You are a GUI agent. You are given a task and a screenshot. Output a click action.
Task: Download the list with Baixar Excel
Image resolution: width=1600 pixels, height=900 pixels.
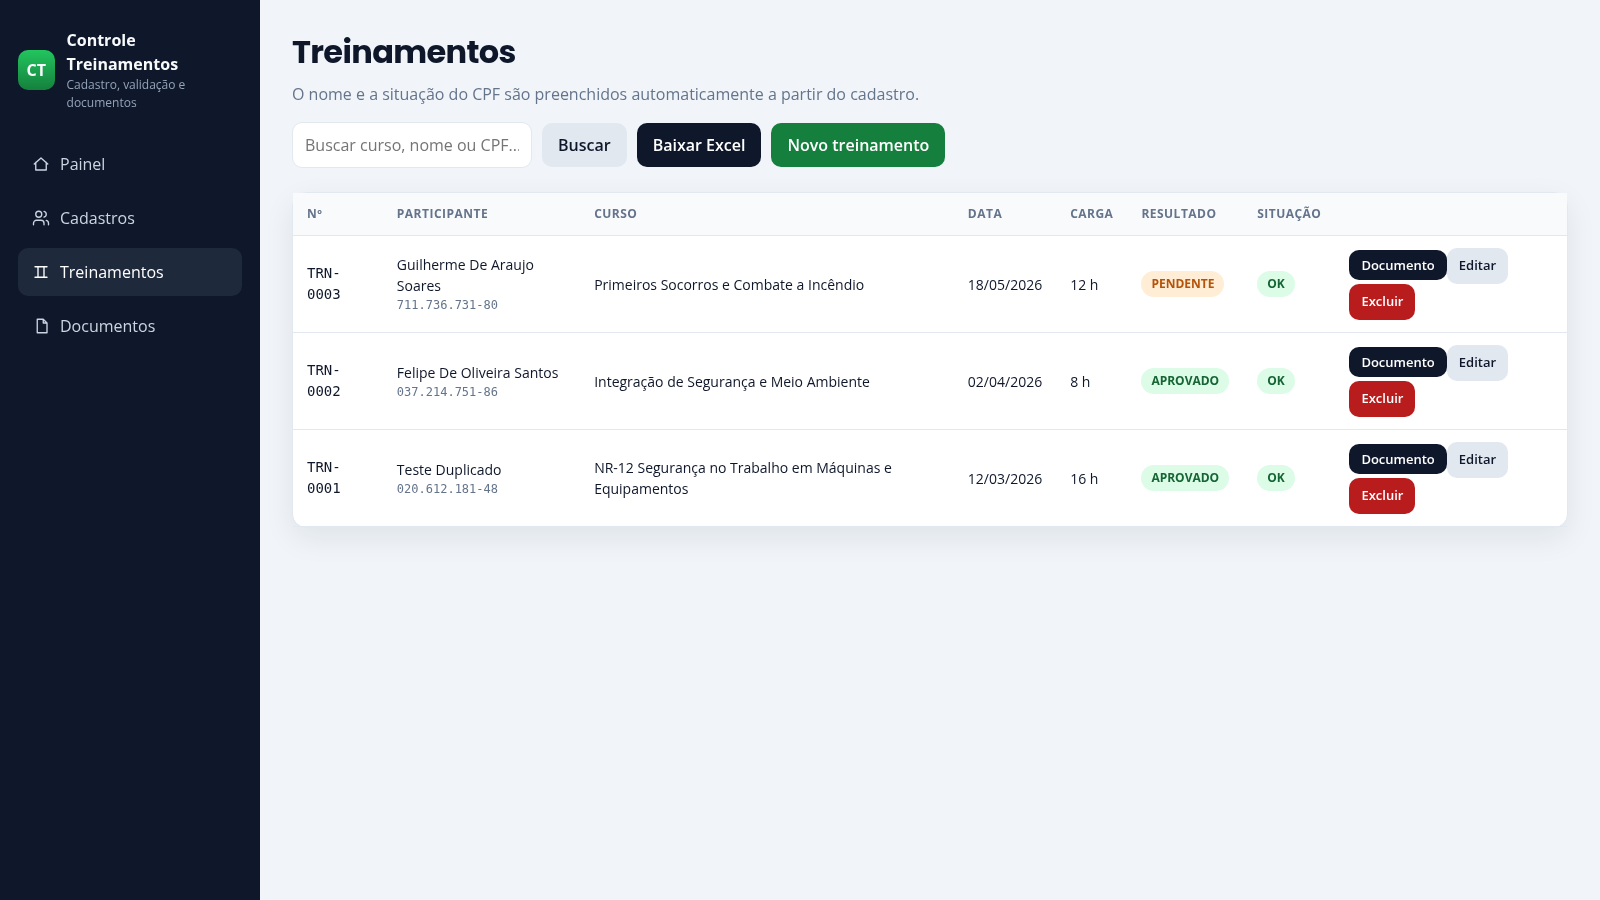coord(699,145)
